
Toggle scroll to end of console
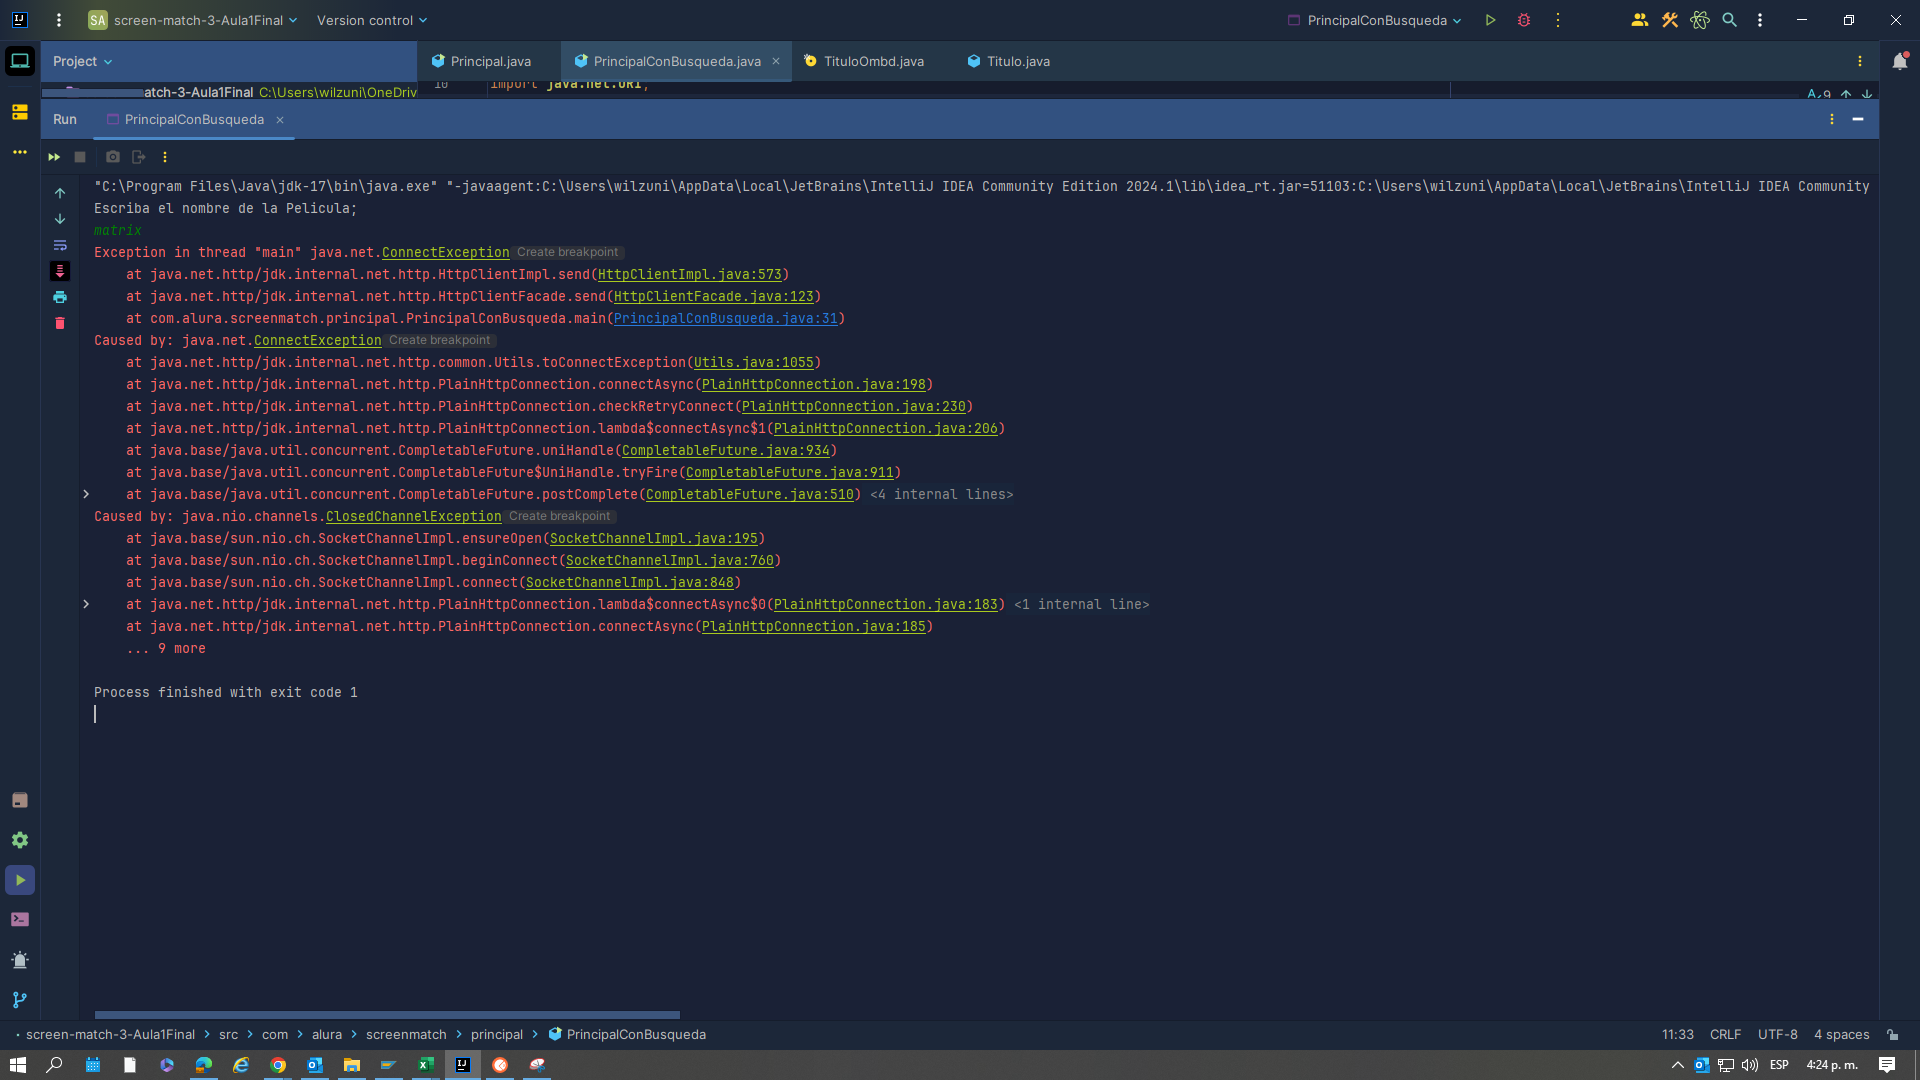click(x=60, y=271)
